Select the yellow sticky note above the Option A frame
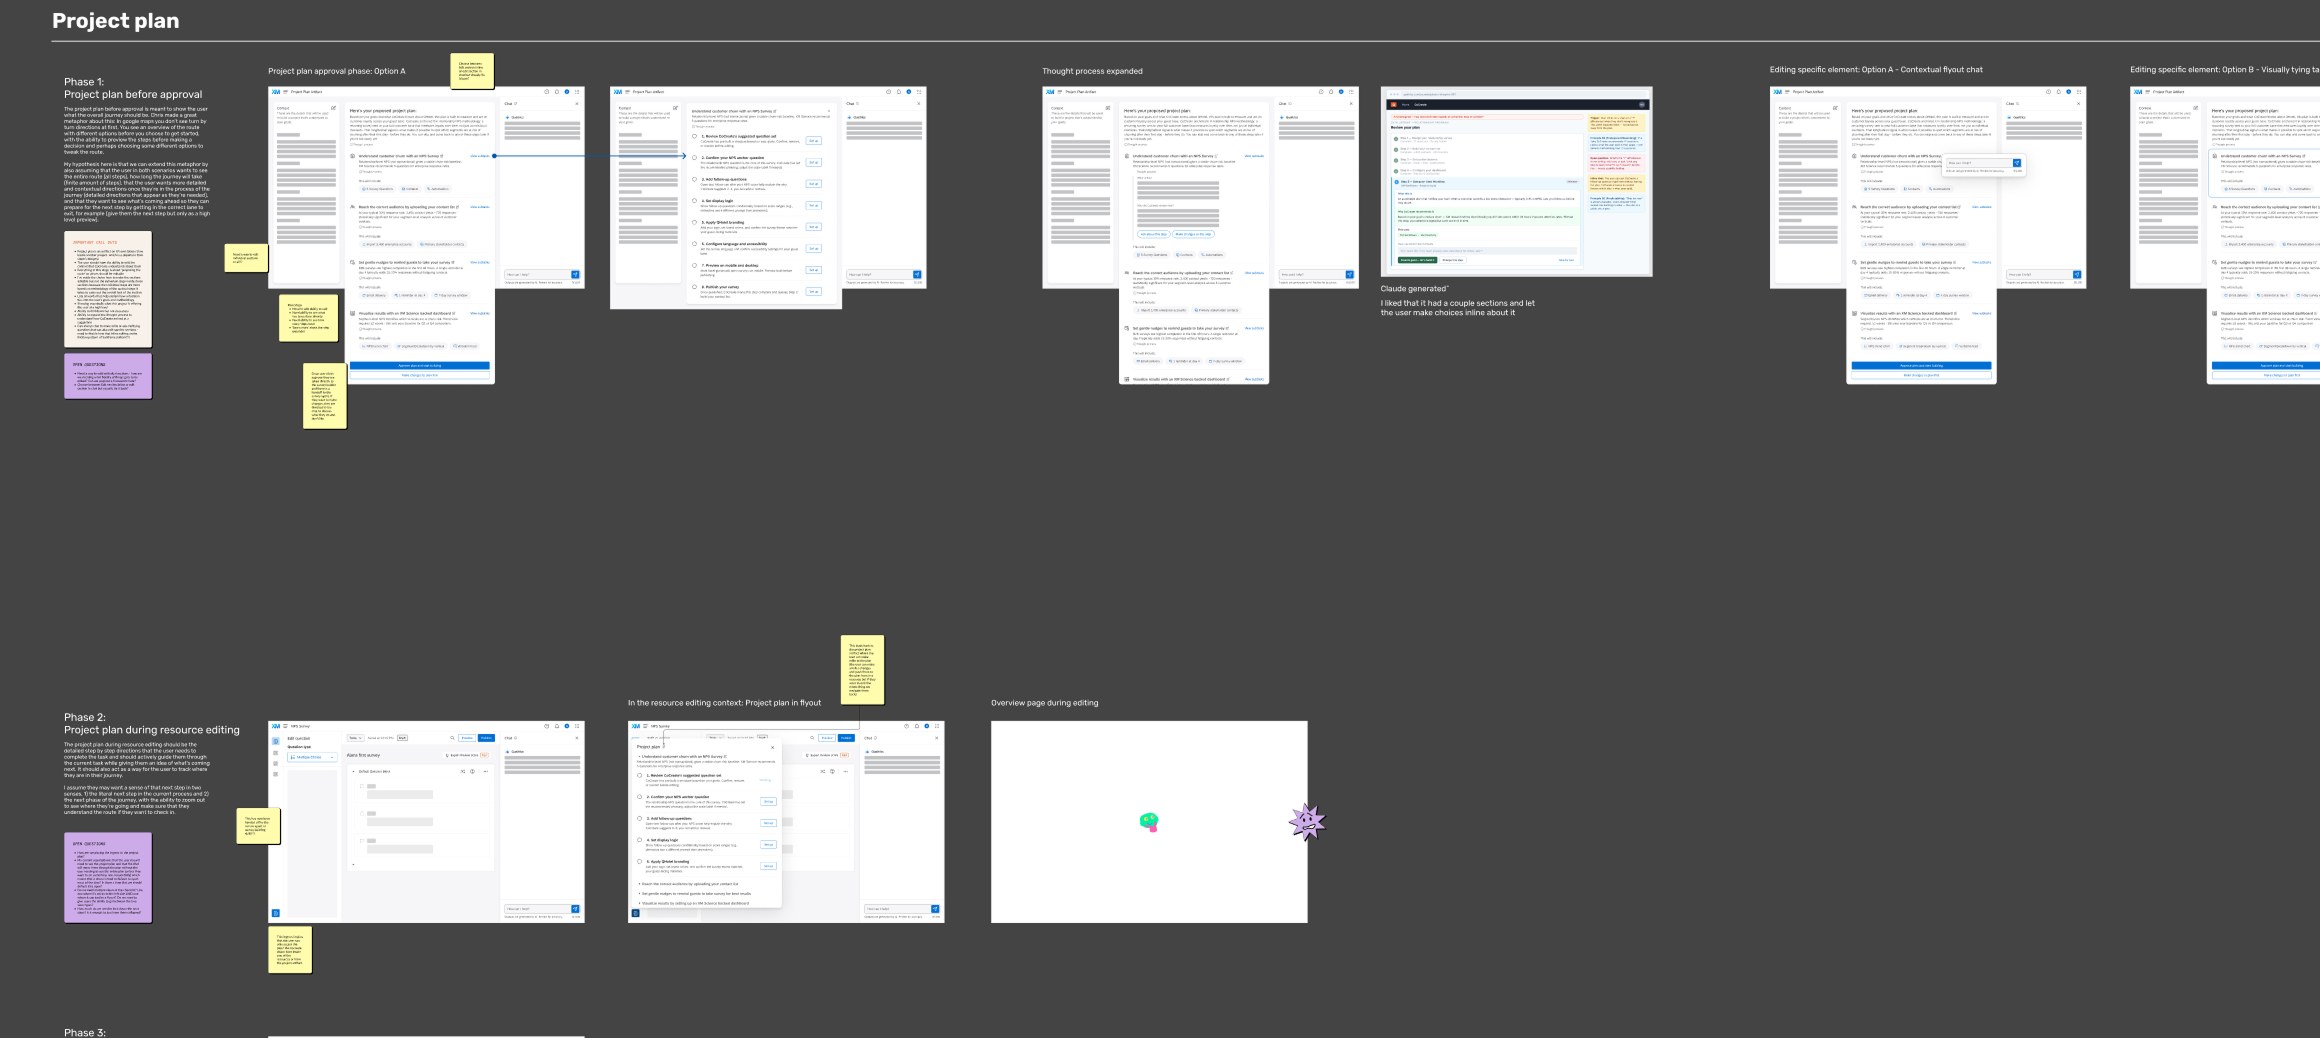The height and width of the screenshot is (1038, 2320). 472,71
